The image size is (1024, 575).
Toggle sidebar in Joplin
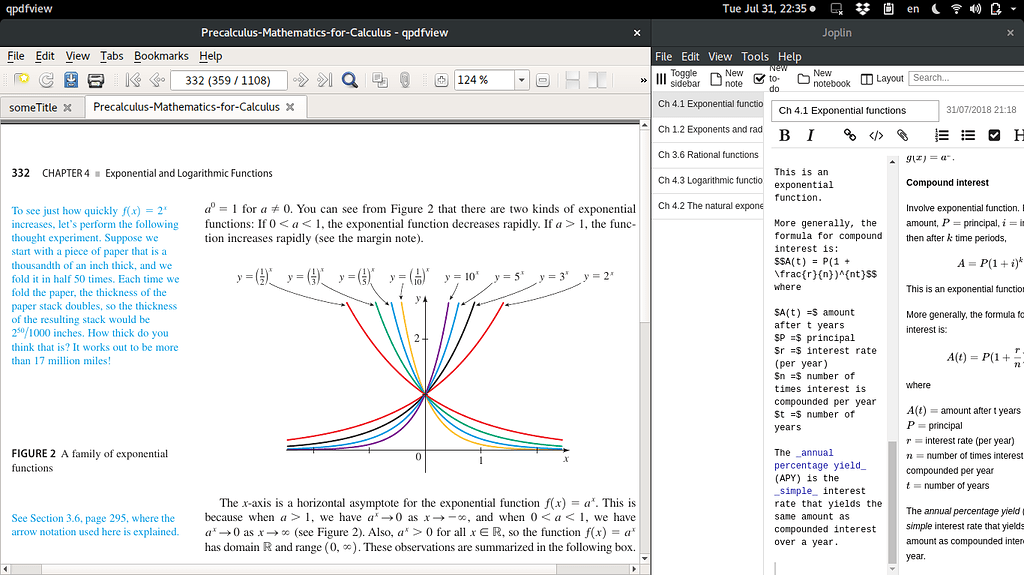(x=676, y=79)
